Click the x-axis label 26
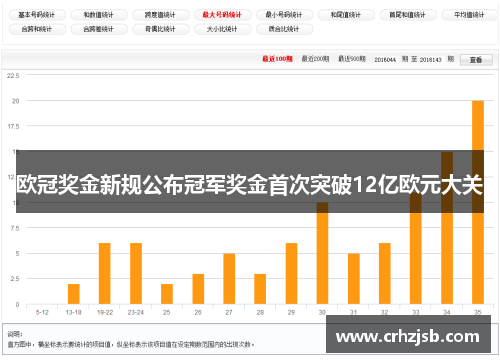This screenshot has width=500, height=362. pyautogui.click(x=198, y=313)
